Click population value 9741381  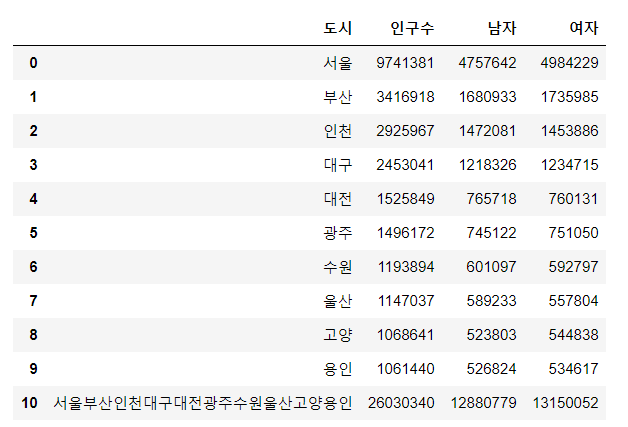click(x=405, y=63)
